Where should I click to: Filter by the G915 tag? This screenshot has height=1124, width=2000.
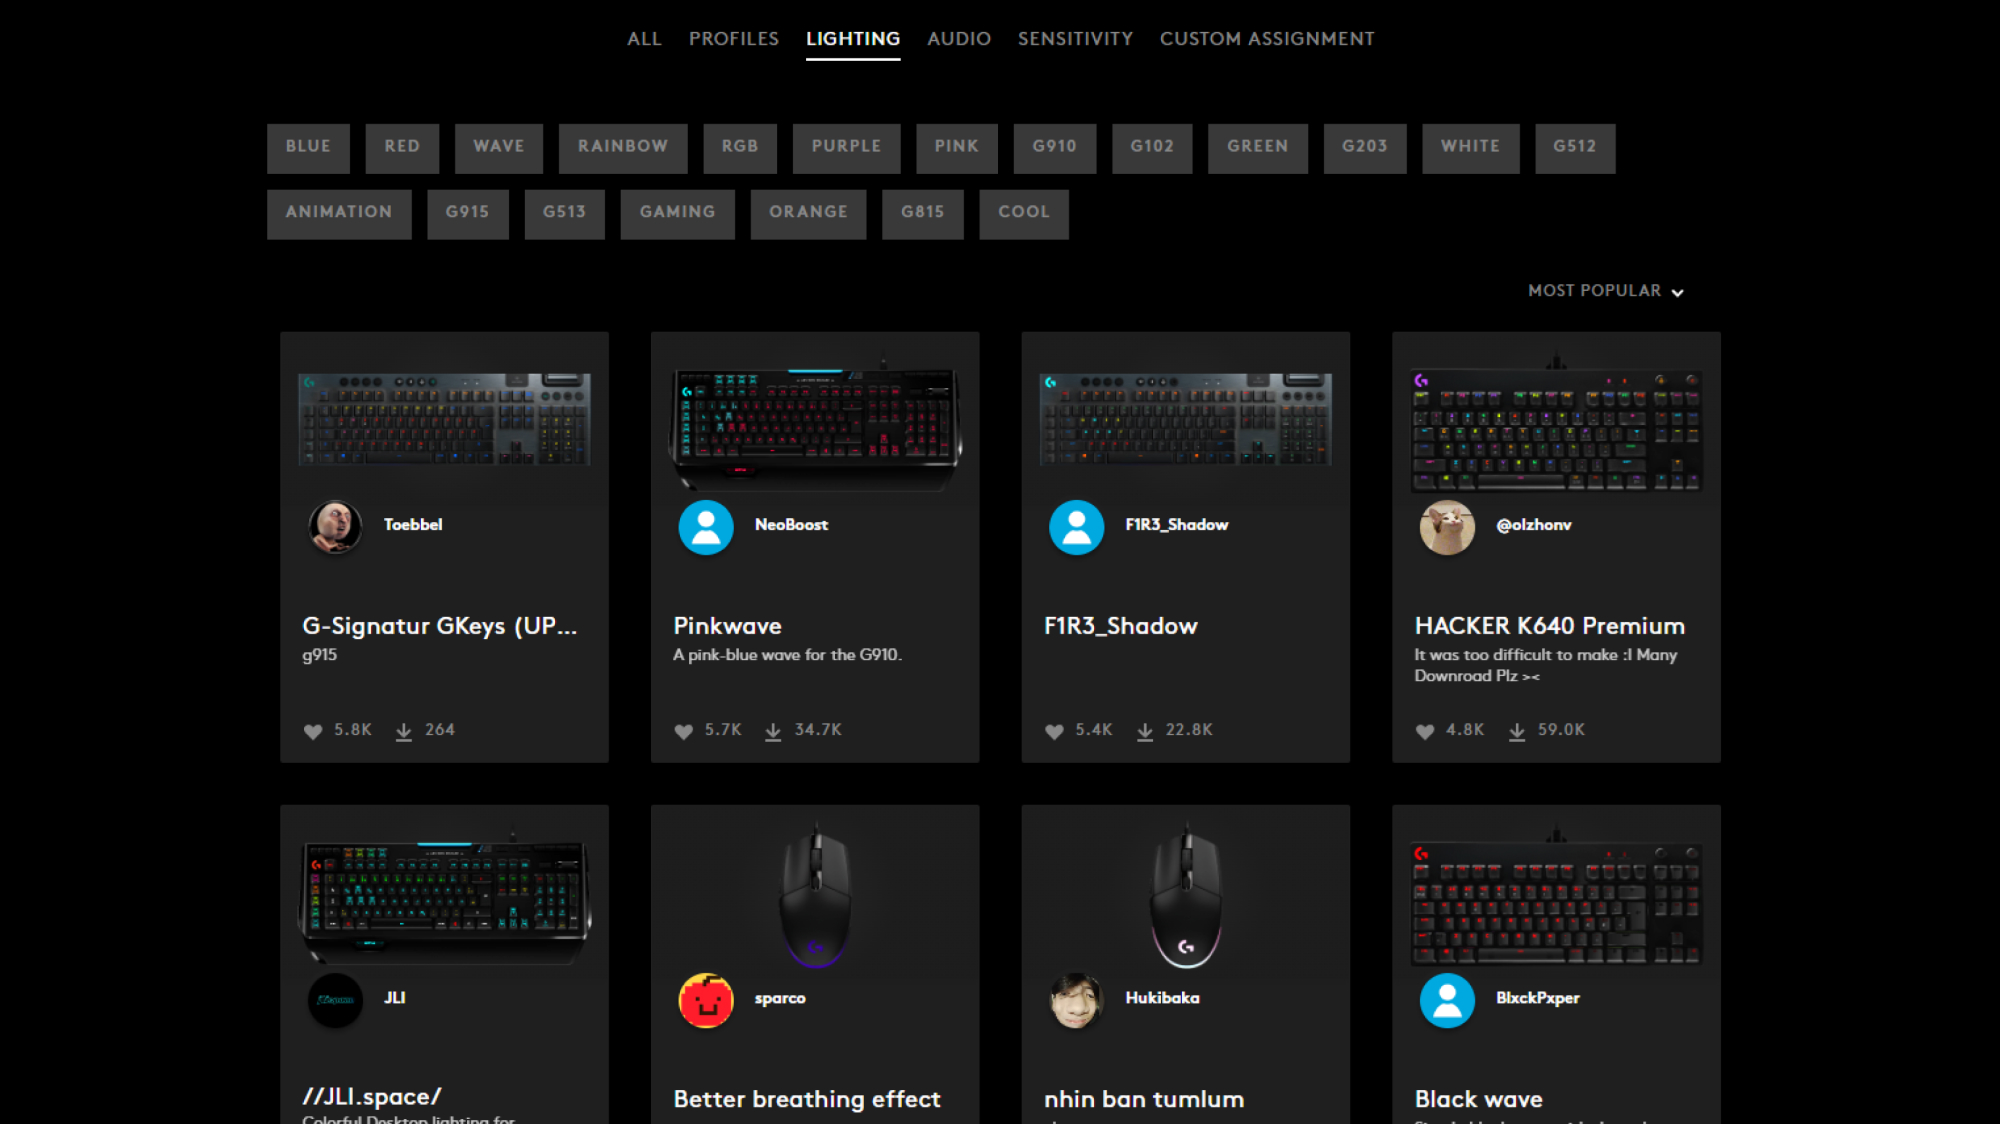tap(467, 213)
